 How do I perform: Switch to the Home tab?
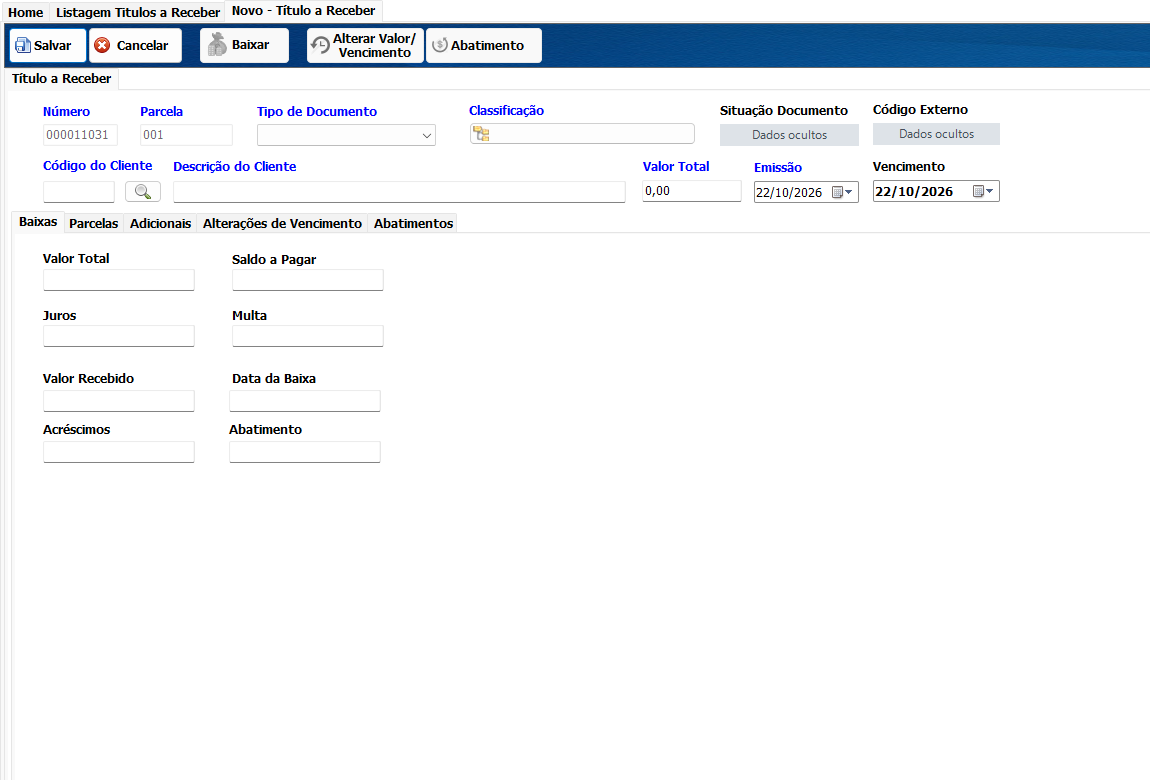click(x=26, y=12)
